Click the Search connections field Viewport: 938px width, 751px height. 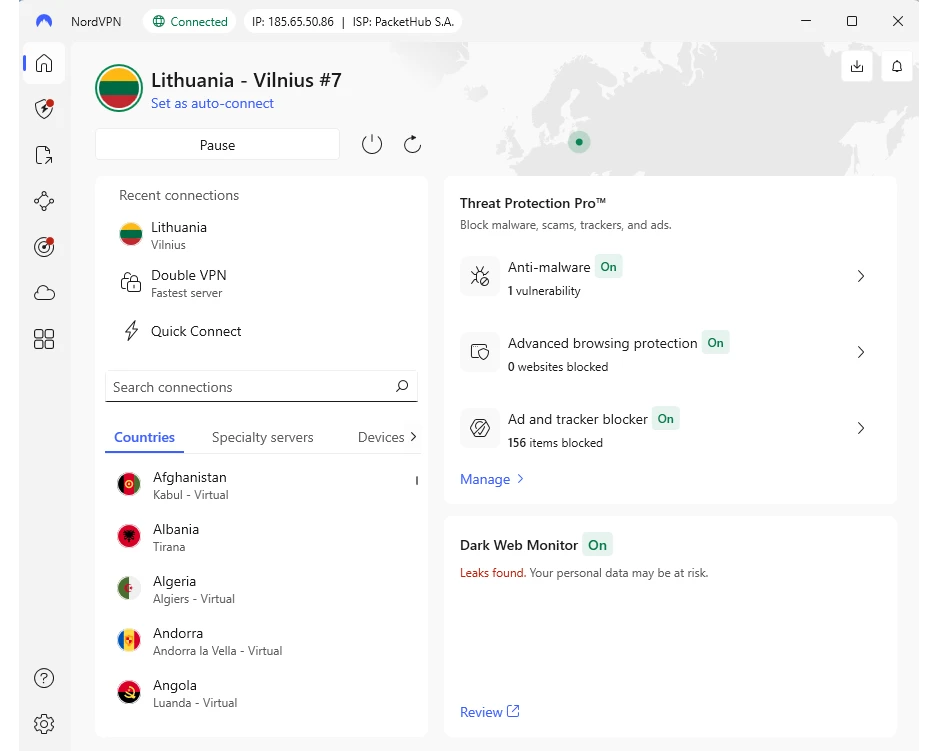(x=250, y=387)
